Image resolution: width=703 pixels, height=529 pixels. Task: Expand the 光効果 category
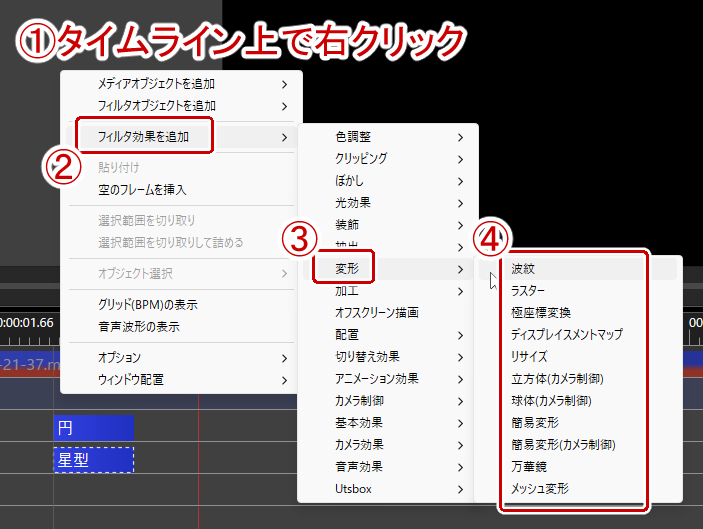[x=388, y=203]
